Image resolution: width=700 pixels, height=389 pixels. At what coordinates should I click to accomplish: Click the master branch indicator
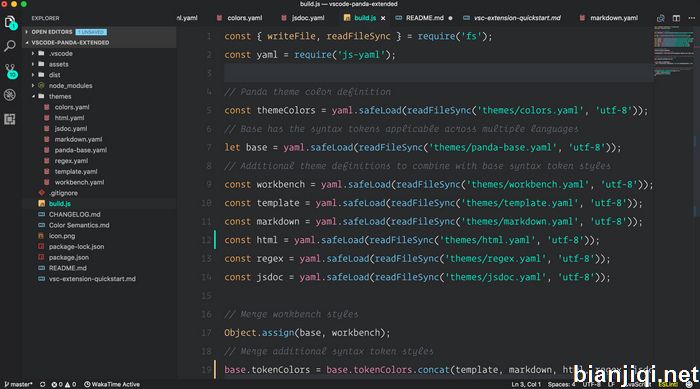(18, 384)
